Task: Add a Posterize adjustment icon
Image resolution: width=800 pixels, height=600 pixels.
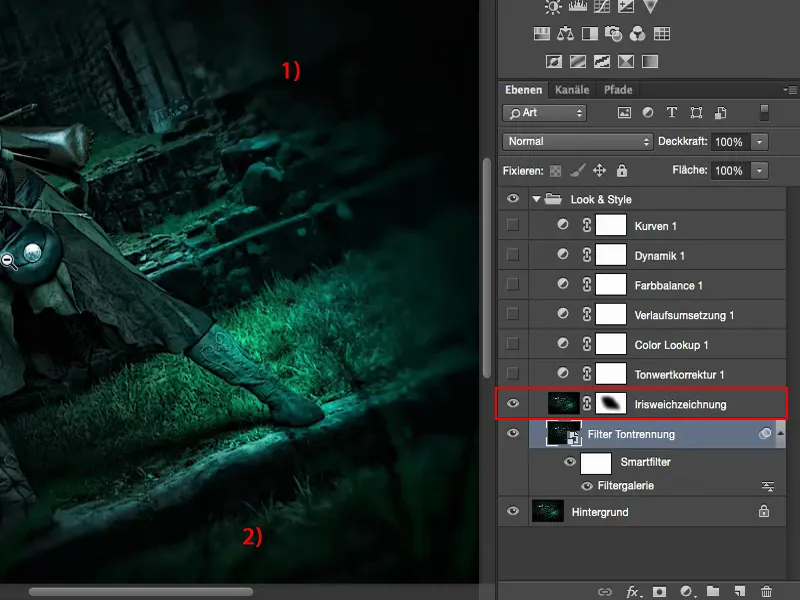Action: point(578,62)
